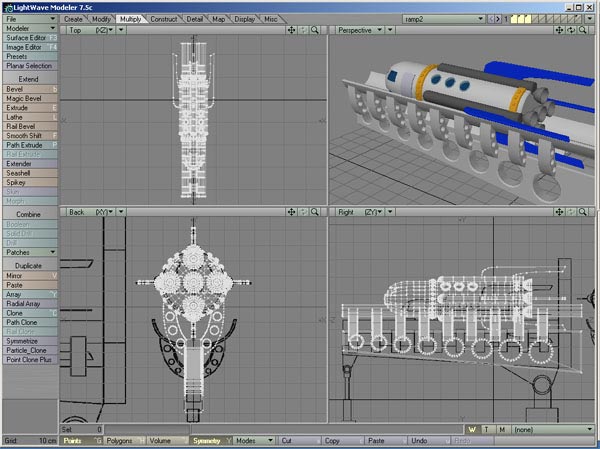Click the pan icon in Back viewport
This screenshot has width=600, height=449.
click(x=292, y=212)
